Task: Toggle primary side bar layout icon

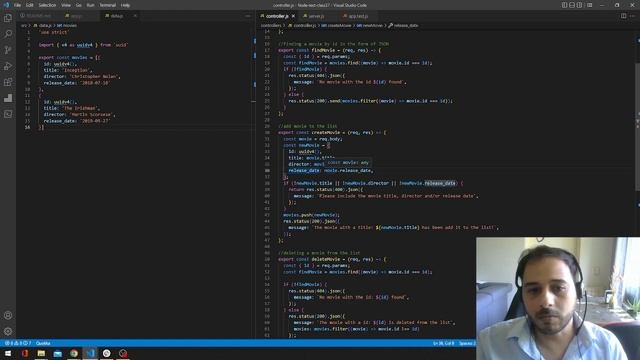Action: (564, 5)
